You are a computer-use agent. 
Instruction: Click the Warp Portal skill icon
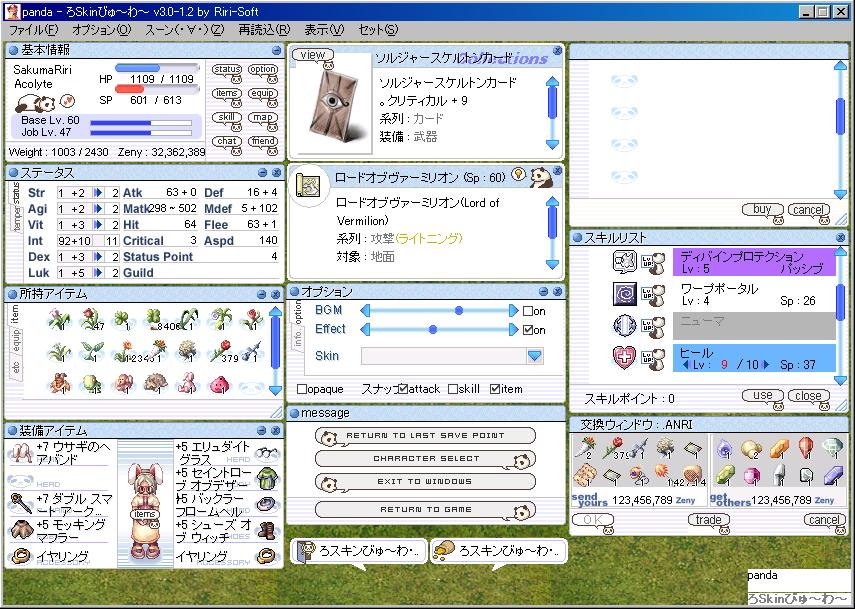click(x=624, y=295)
